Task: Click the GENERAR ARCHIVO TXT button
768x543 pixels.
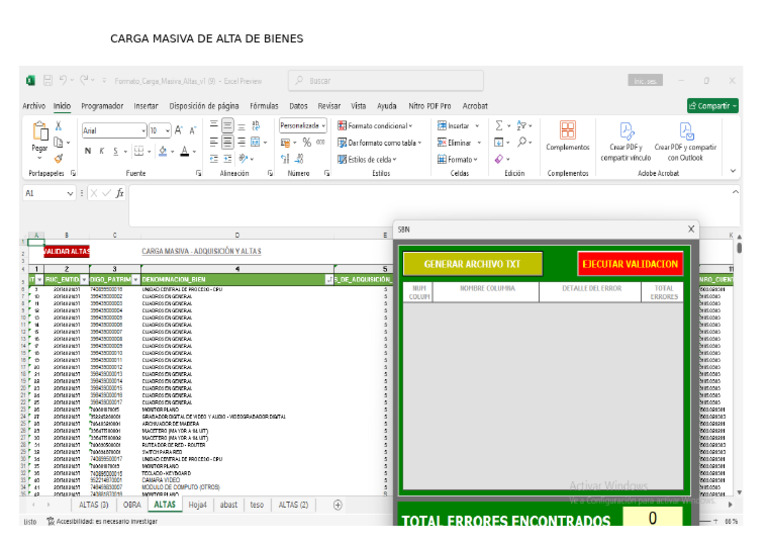Action: (x=471, y=264)
